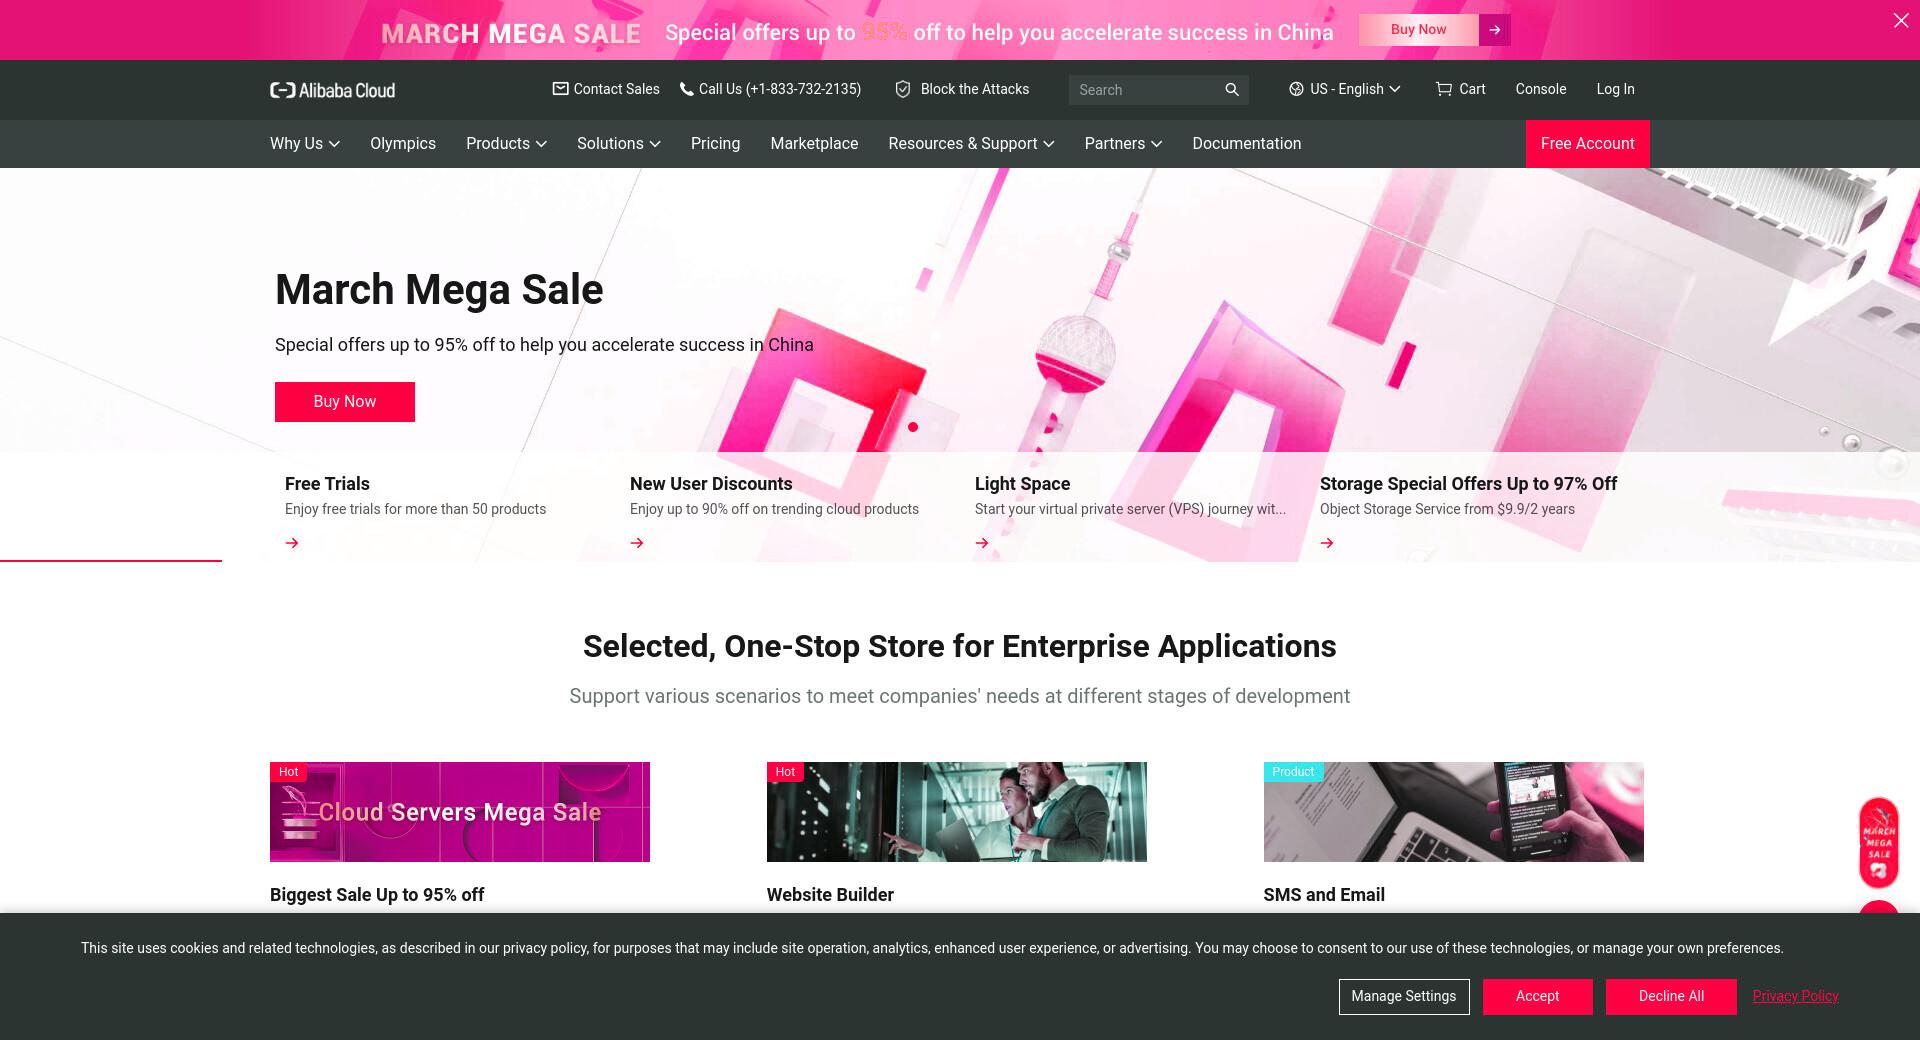Click the Light Space heading
The image size is (1920, 1040).
click(x=1022, y=484)
